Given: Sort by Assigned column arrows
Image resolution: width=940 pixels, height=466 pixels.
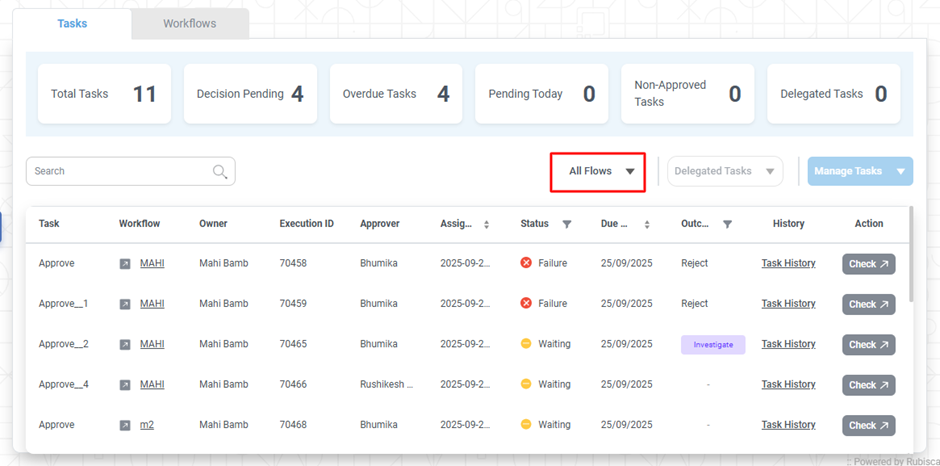Looking at the screenshot, I should point(486,225).
